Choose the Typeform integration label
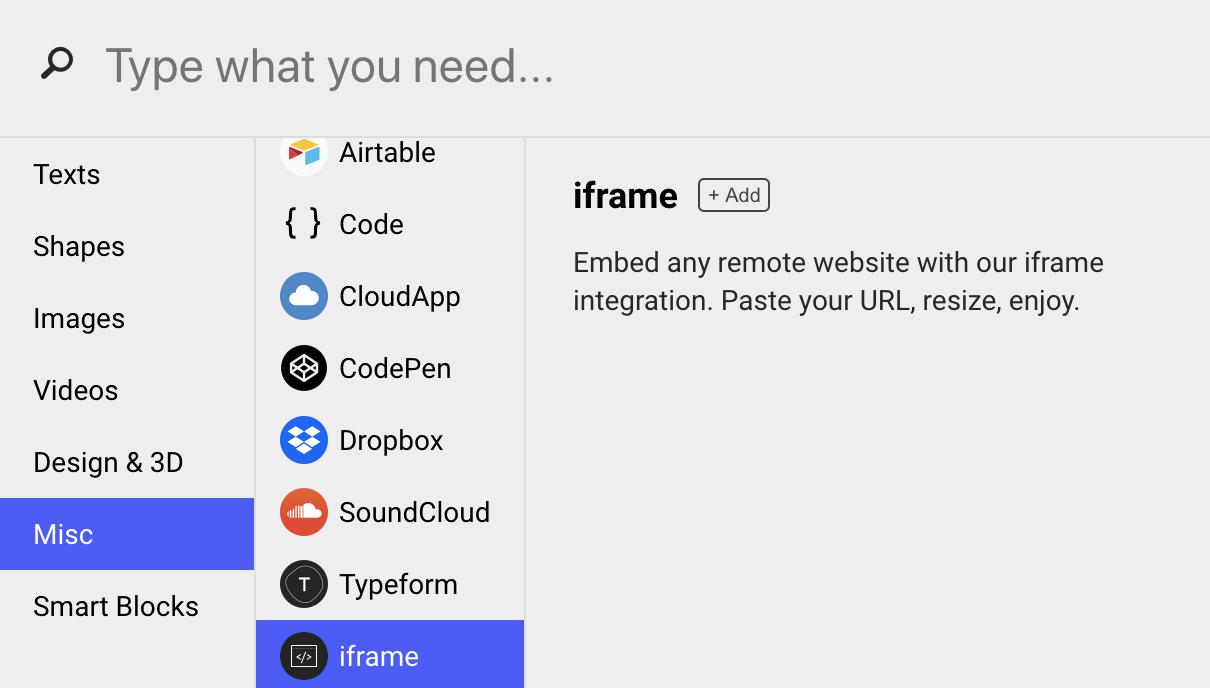 point(398,585)
